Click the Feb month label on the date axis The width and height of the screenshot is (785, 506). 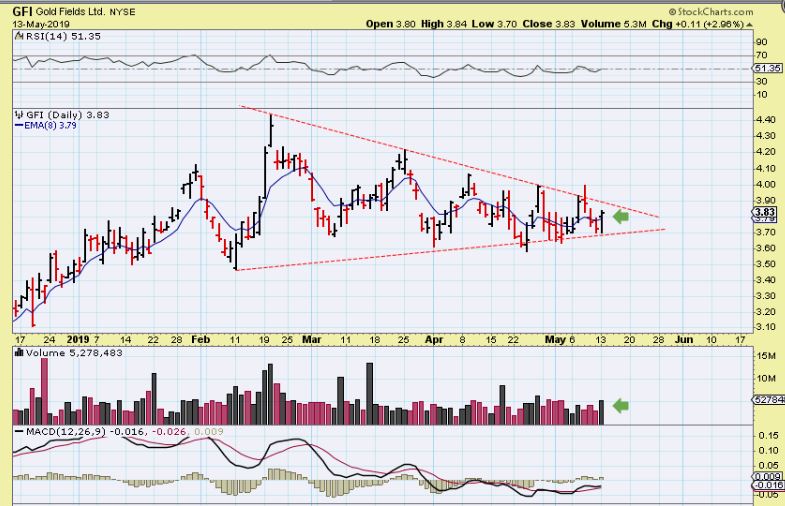pos(200,339)
